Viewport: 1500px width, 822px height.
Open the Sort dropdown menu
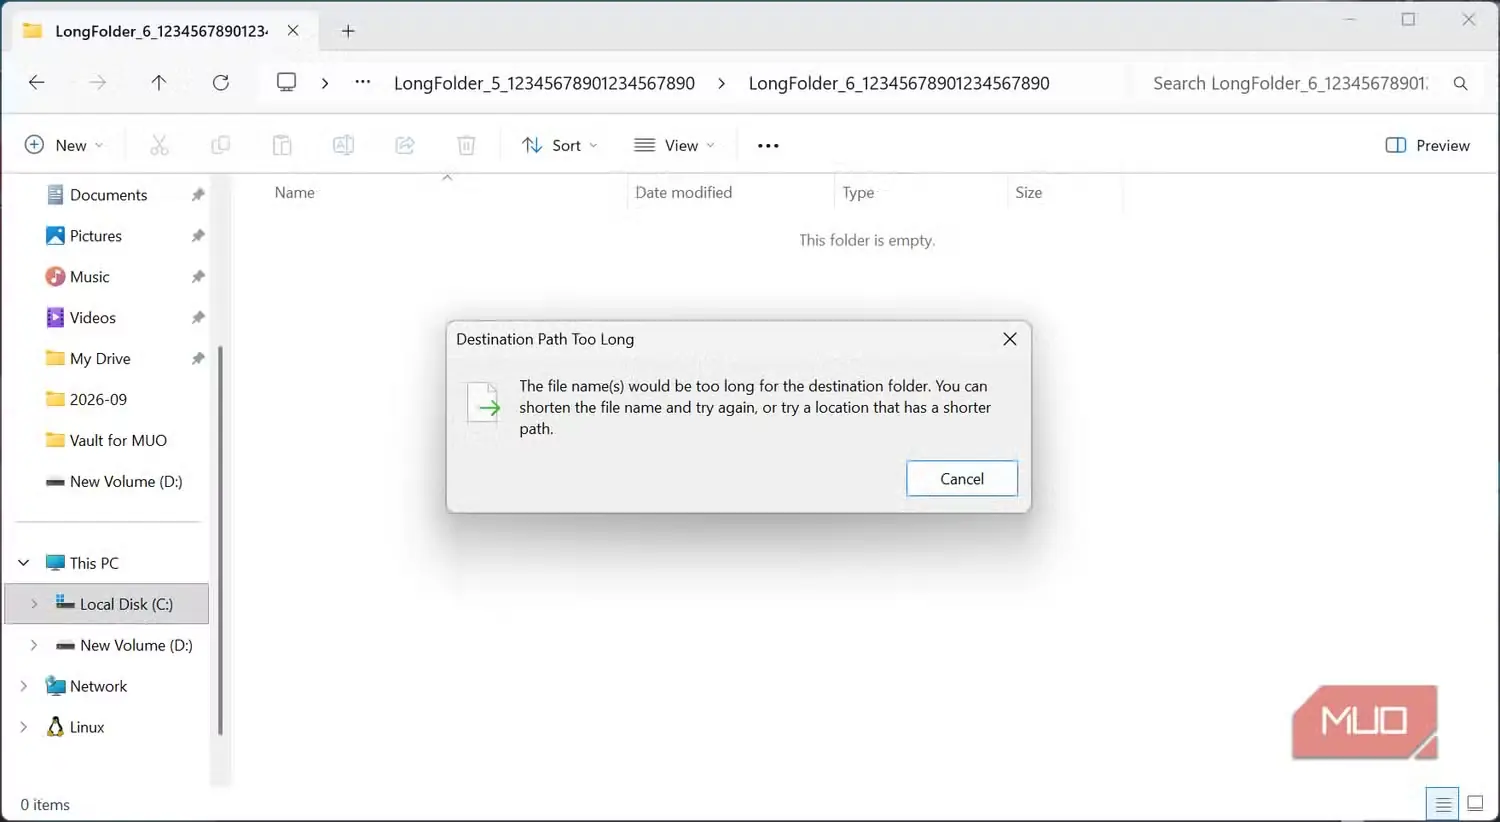[560, 146]
